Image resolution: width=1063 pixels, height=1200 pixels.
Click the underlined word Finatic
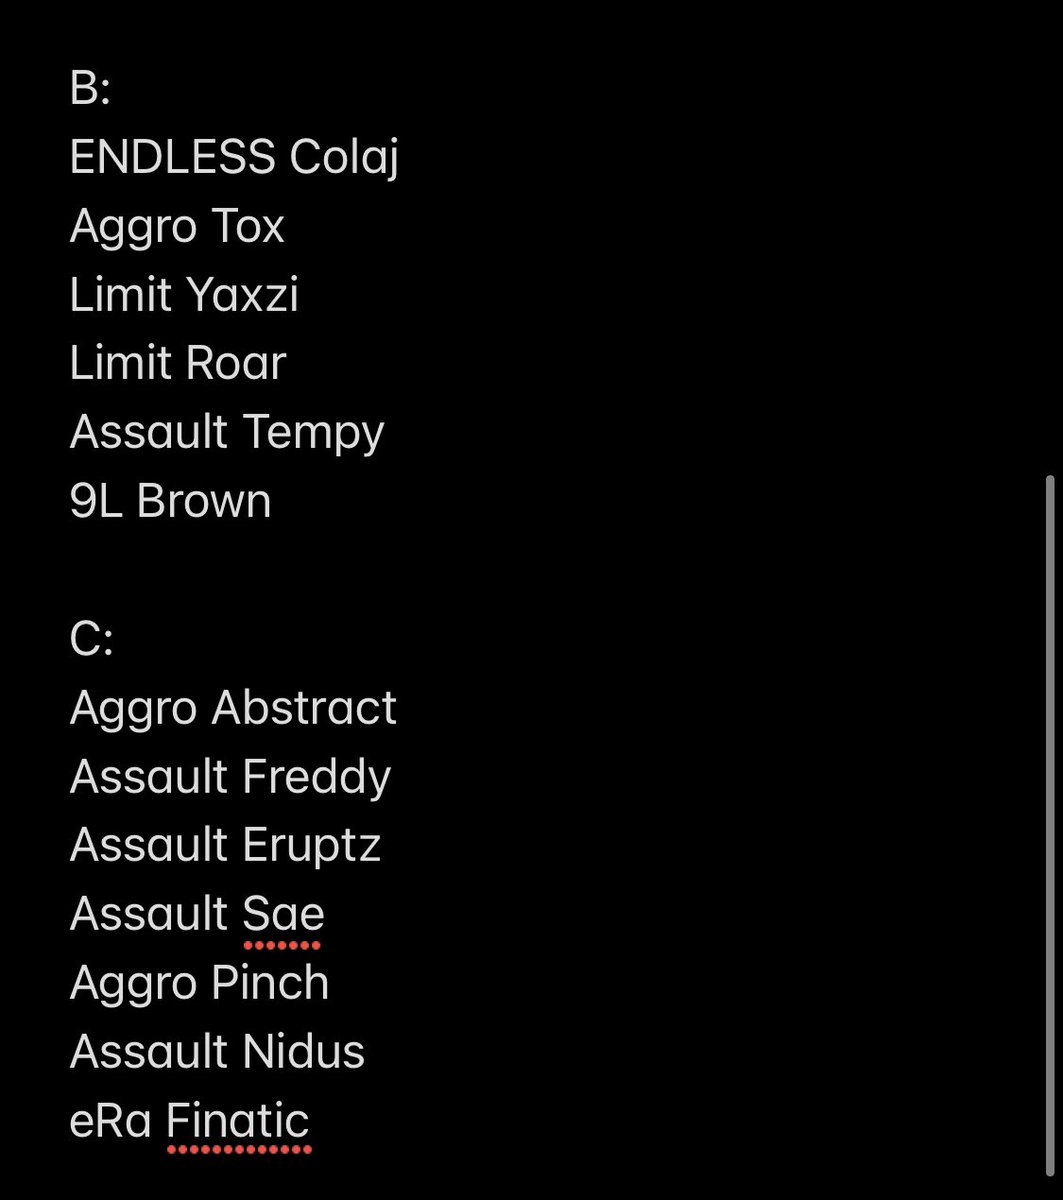coord(238,1120)
